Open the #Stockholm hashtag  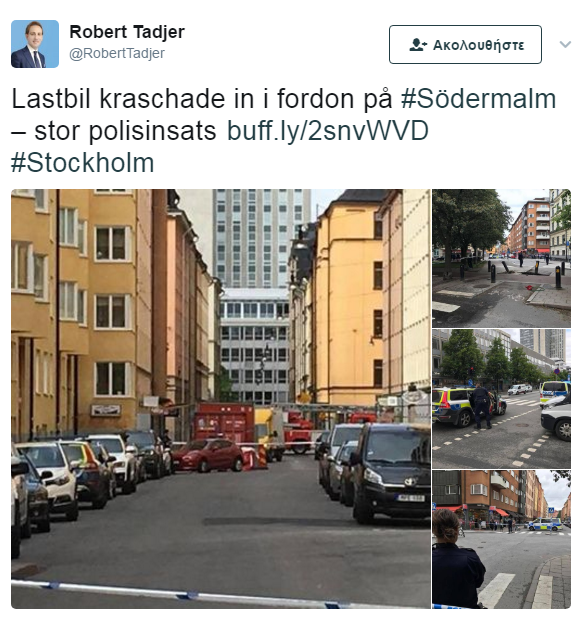tap(83, 163)
